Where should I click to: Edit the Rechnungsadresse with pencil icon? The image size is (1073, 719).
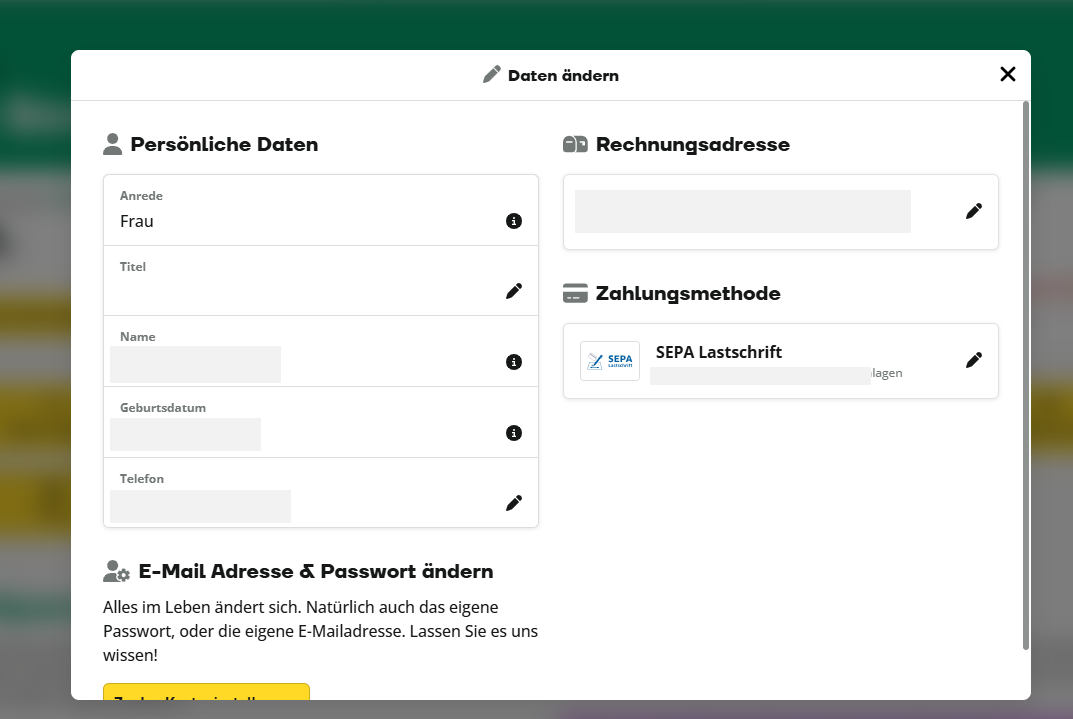coord(974,211)
